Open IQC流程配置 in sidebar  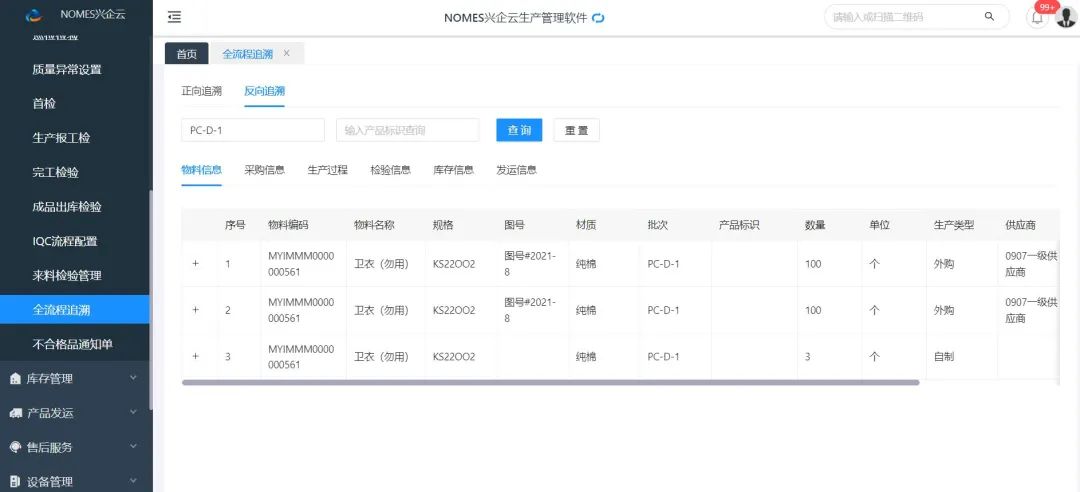(x=65, y=241)
